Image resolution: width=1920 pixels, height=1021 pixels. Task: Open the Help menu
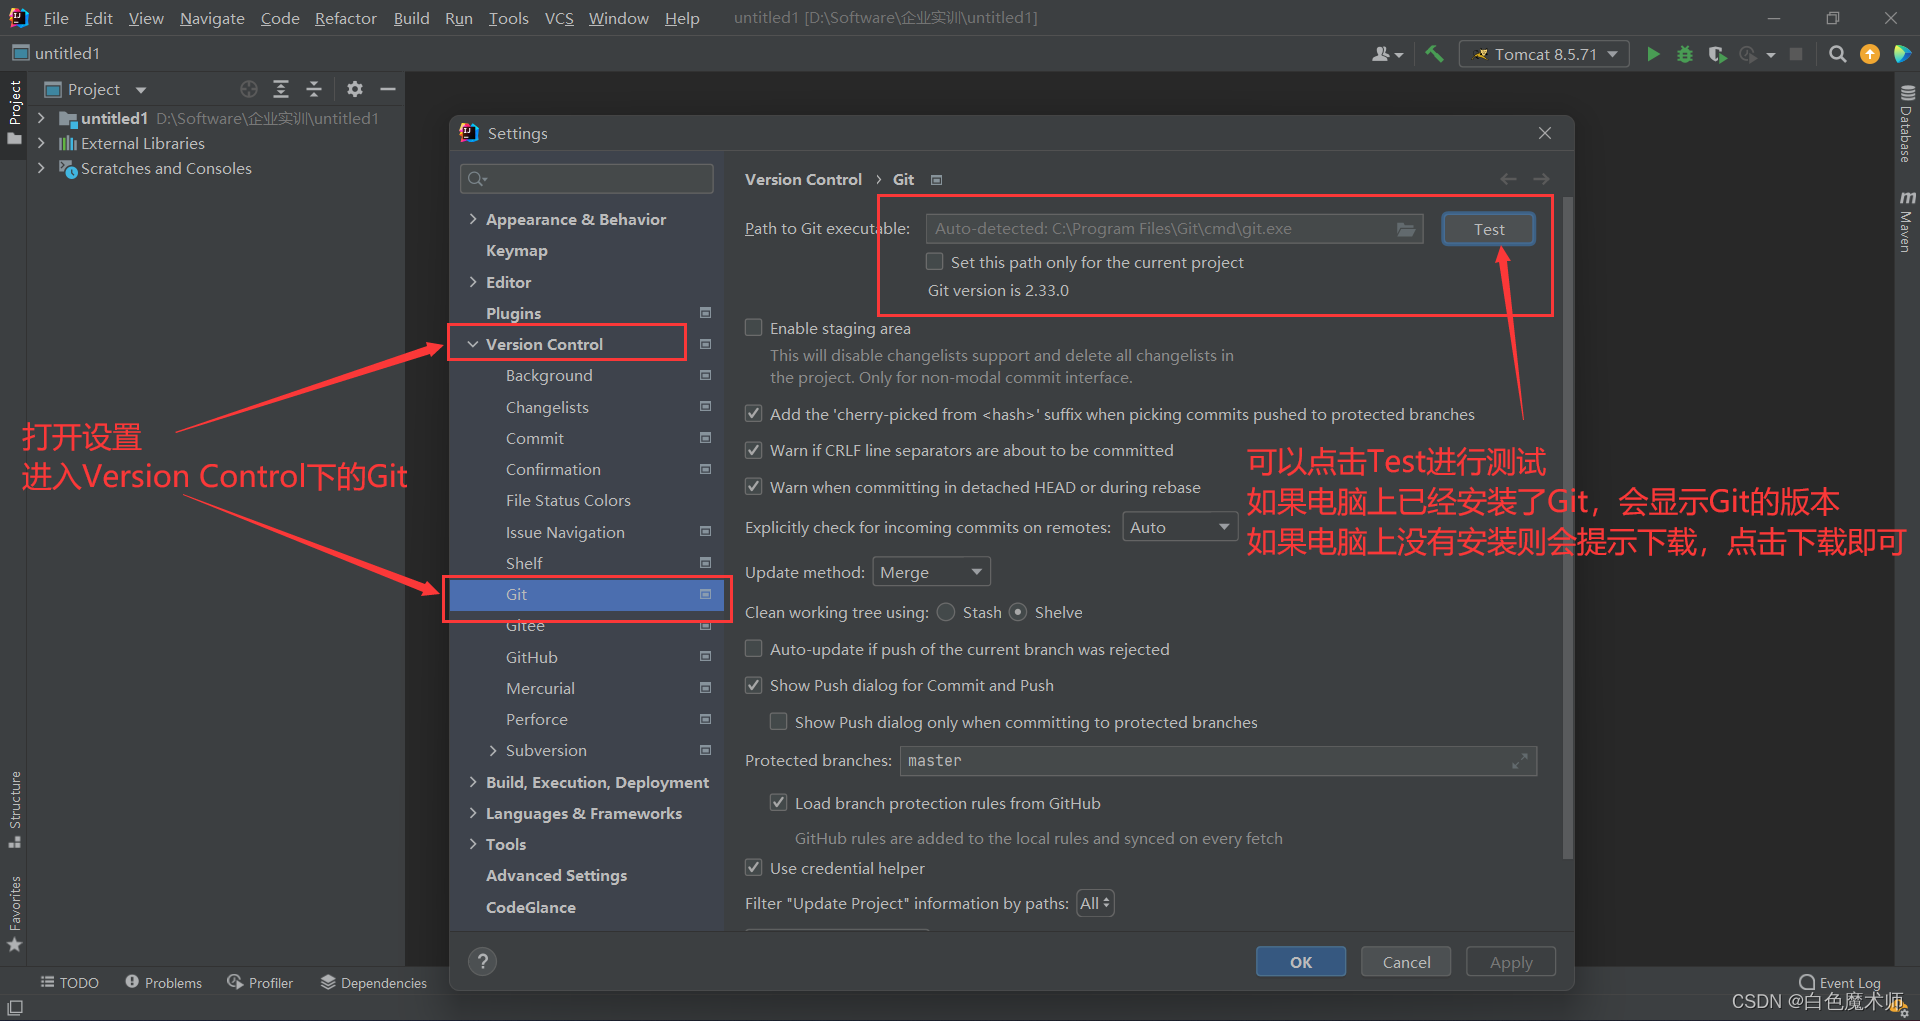coord(682,18)
